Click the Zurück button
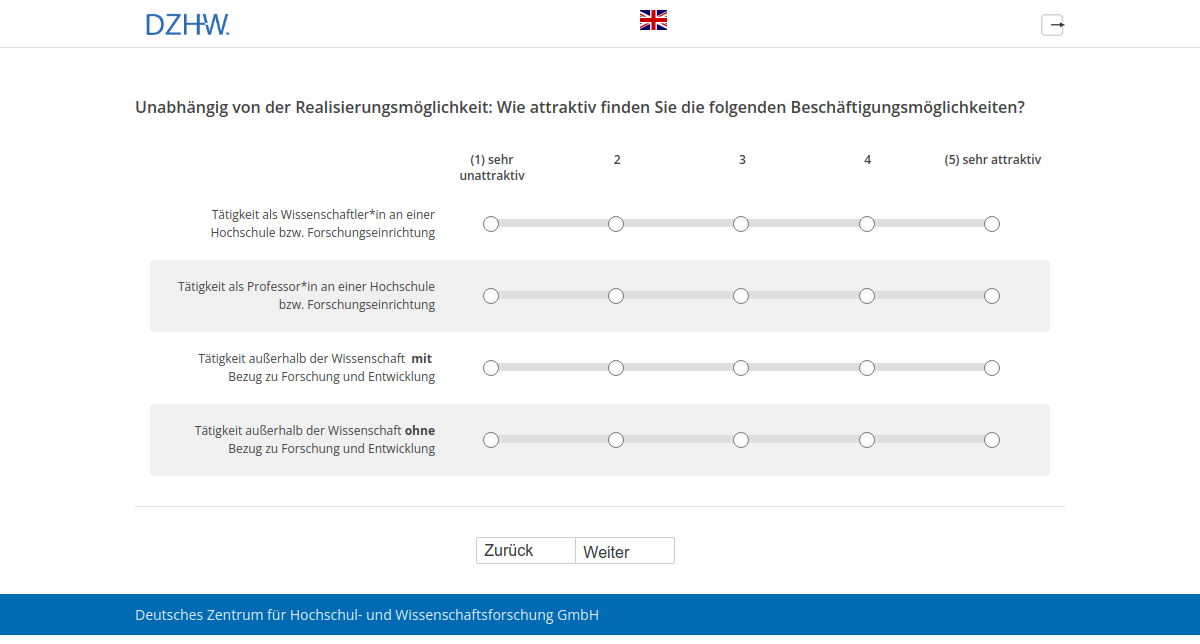 525,549
